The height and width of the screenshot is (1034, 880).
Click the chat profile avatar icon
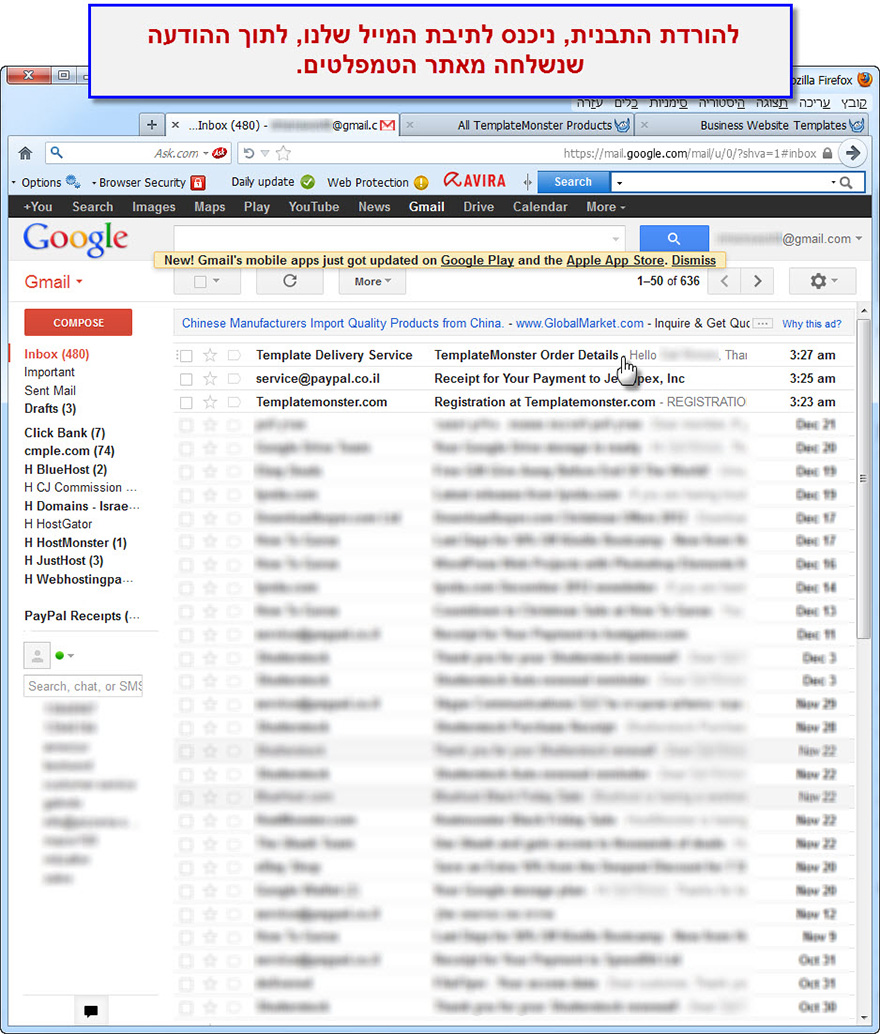pos(37,655)
